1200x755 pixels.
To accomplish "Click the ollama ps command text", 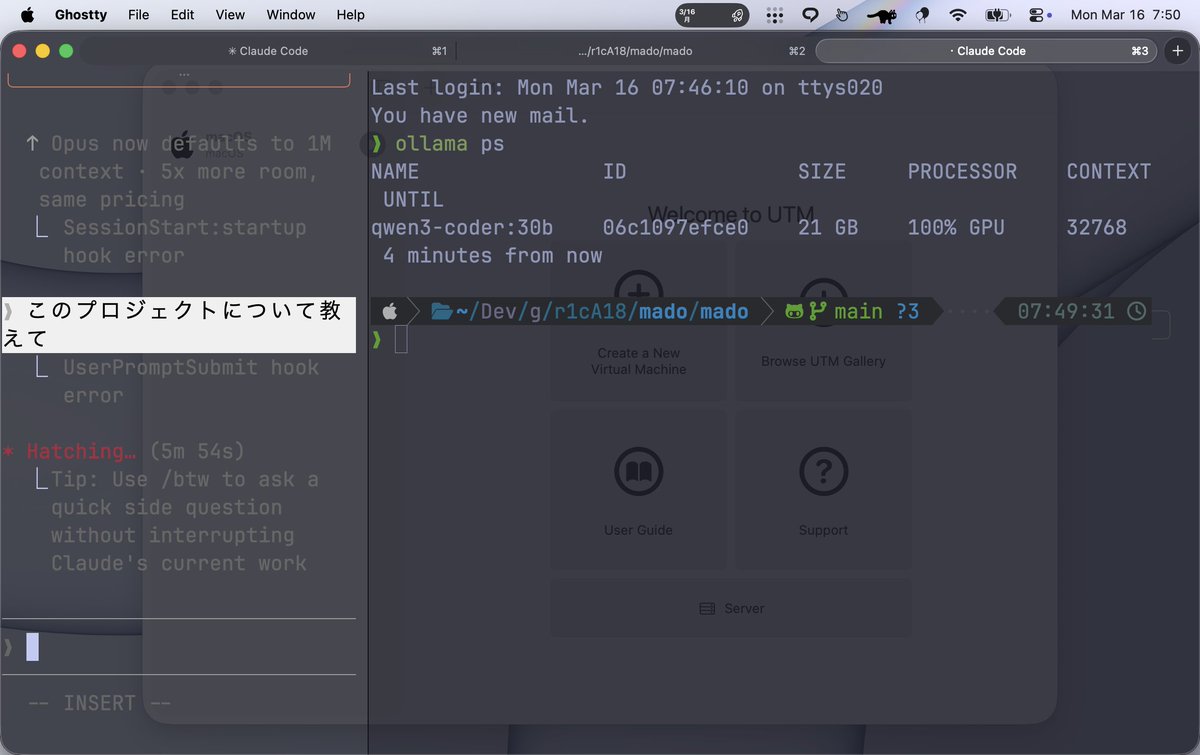I will (450, 144).
